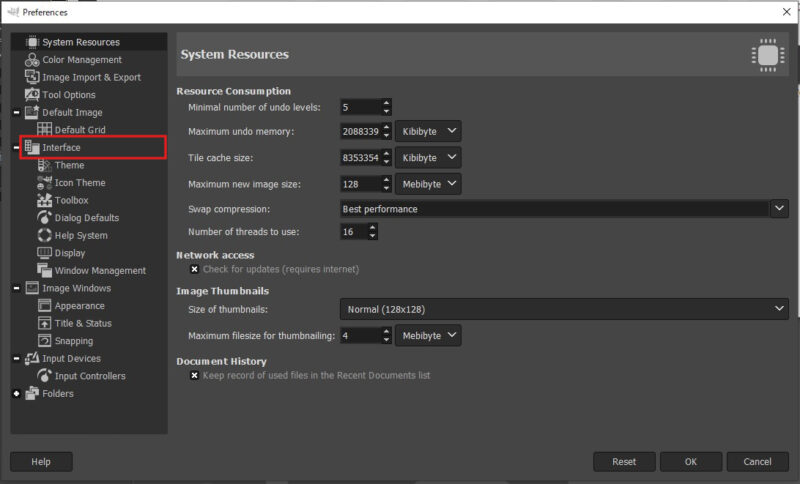Select Tool Options label in the tree
This screenshot has height=484, width=800.
69,95
